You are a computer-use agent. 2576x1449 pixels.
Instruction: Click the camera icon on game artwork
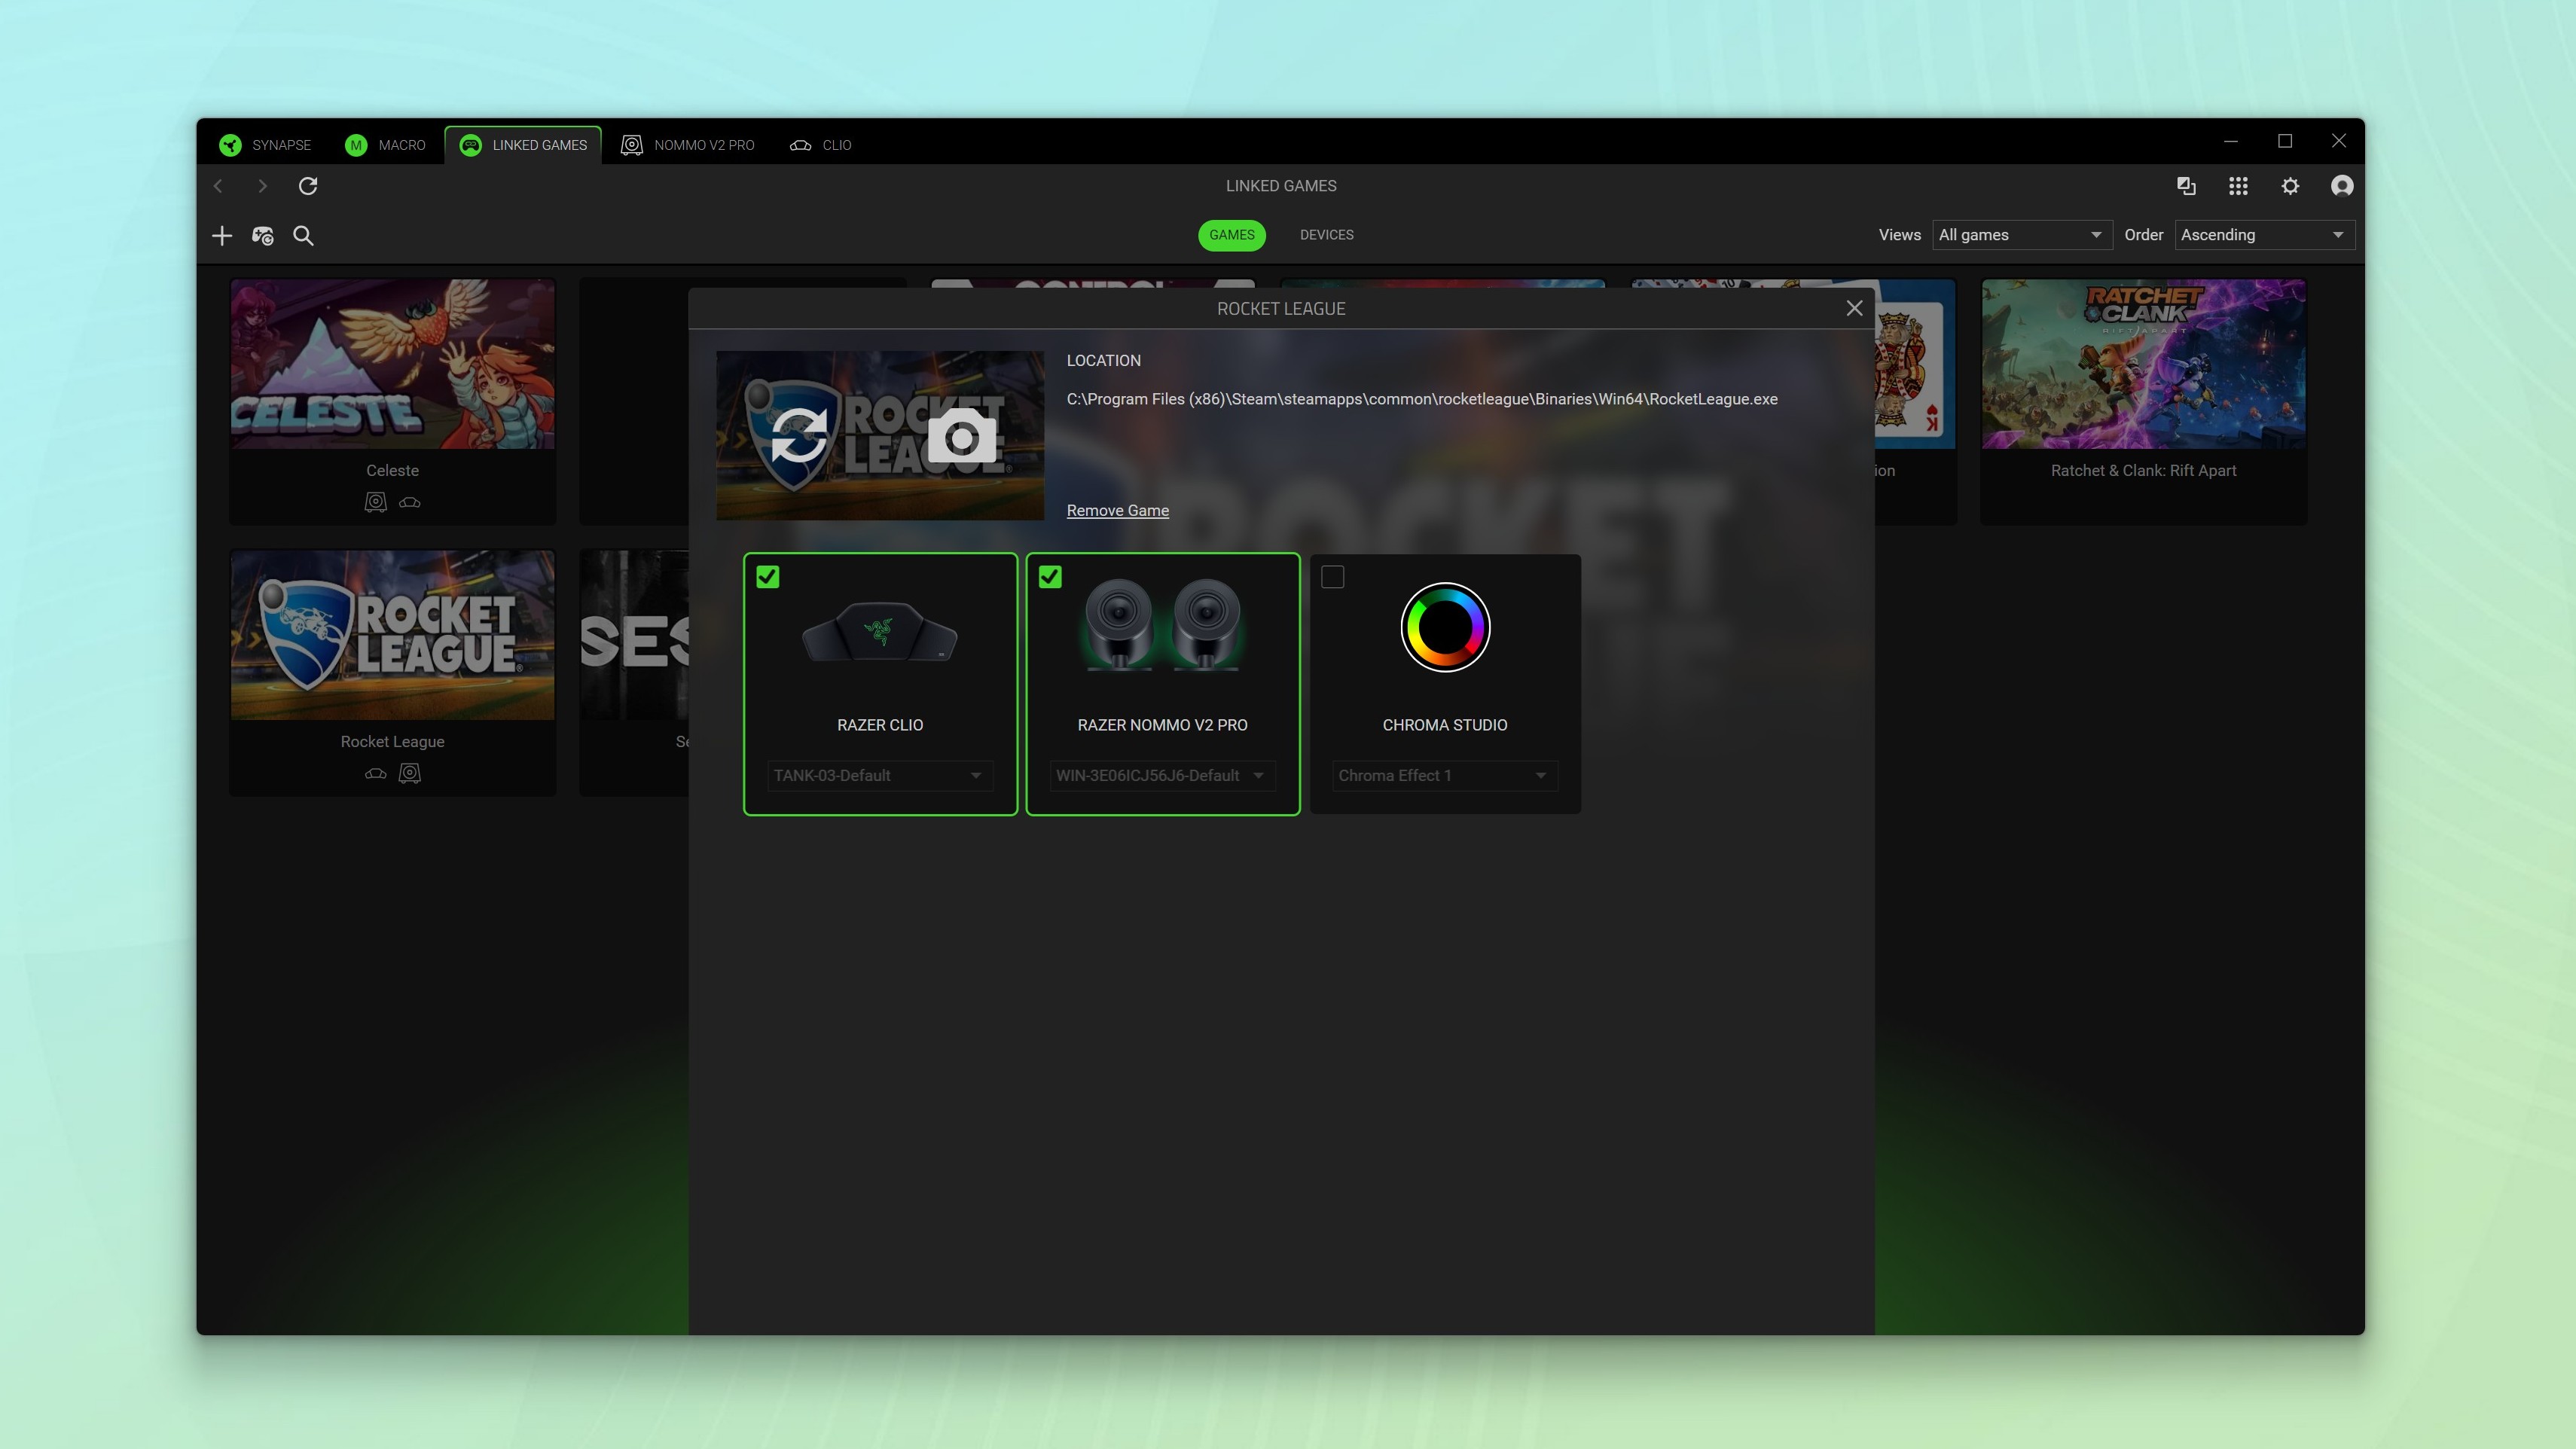tap(962, 436)
